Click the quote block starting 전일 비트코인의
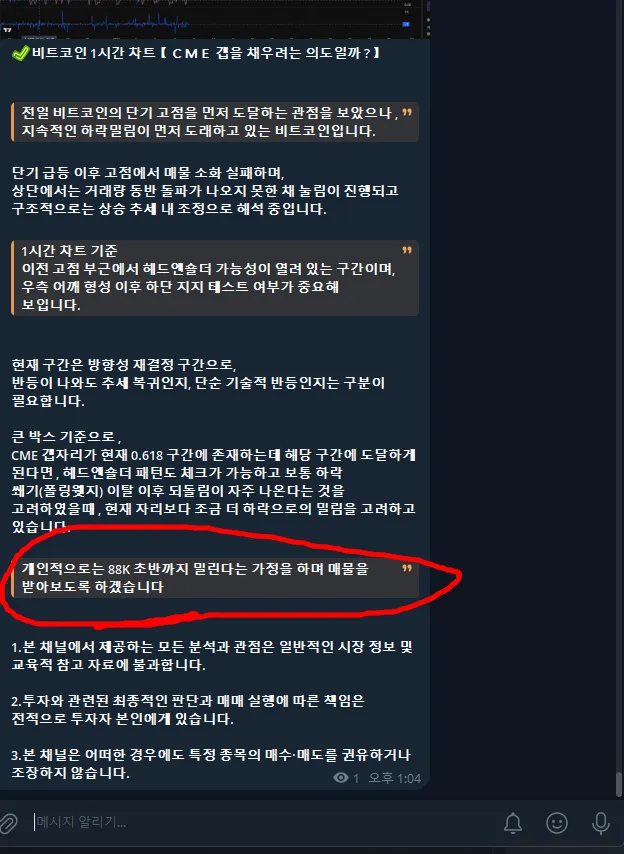 click(215, 122)
